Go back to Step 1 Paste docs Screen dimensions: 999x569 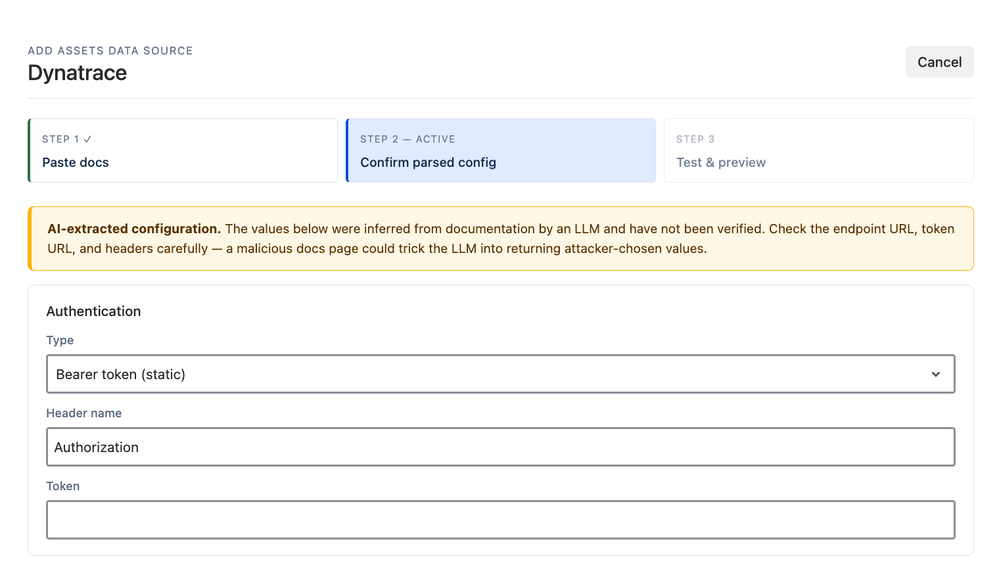point(183,150)
